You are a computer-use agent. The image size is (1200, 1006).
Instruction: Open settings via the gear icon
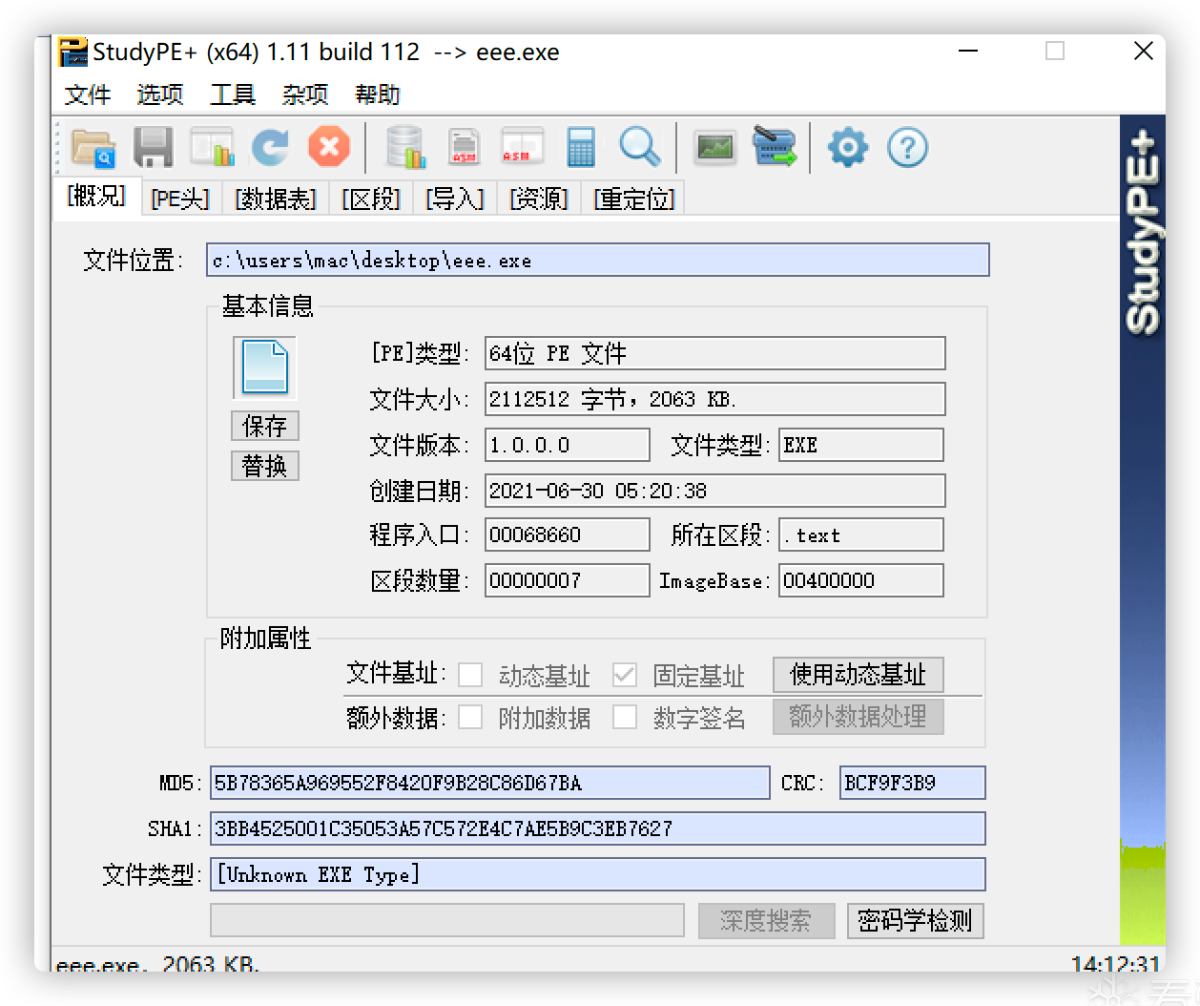click(x=848, y=148)
